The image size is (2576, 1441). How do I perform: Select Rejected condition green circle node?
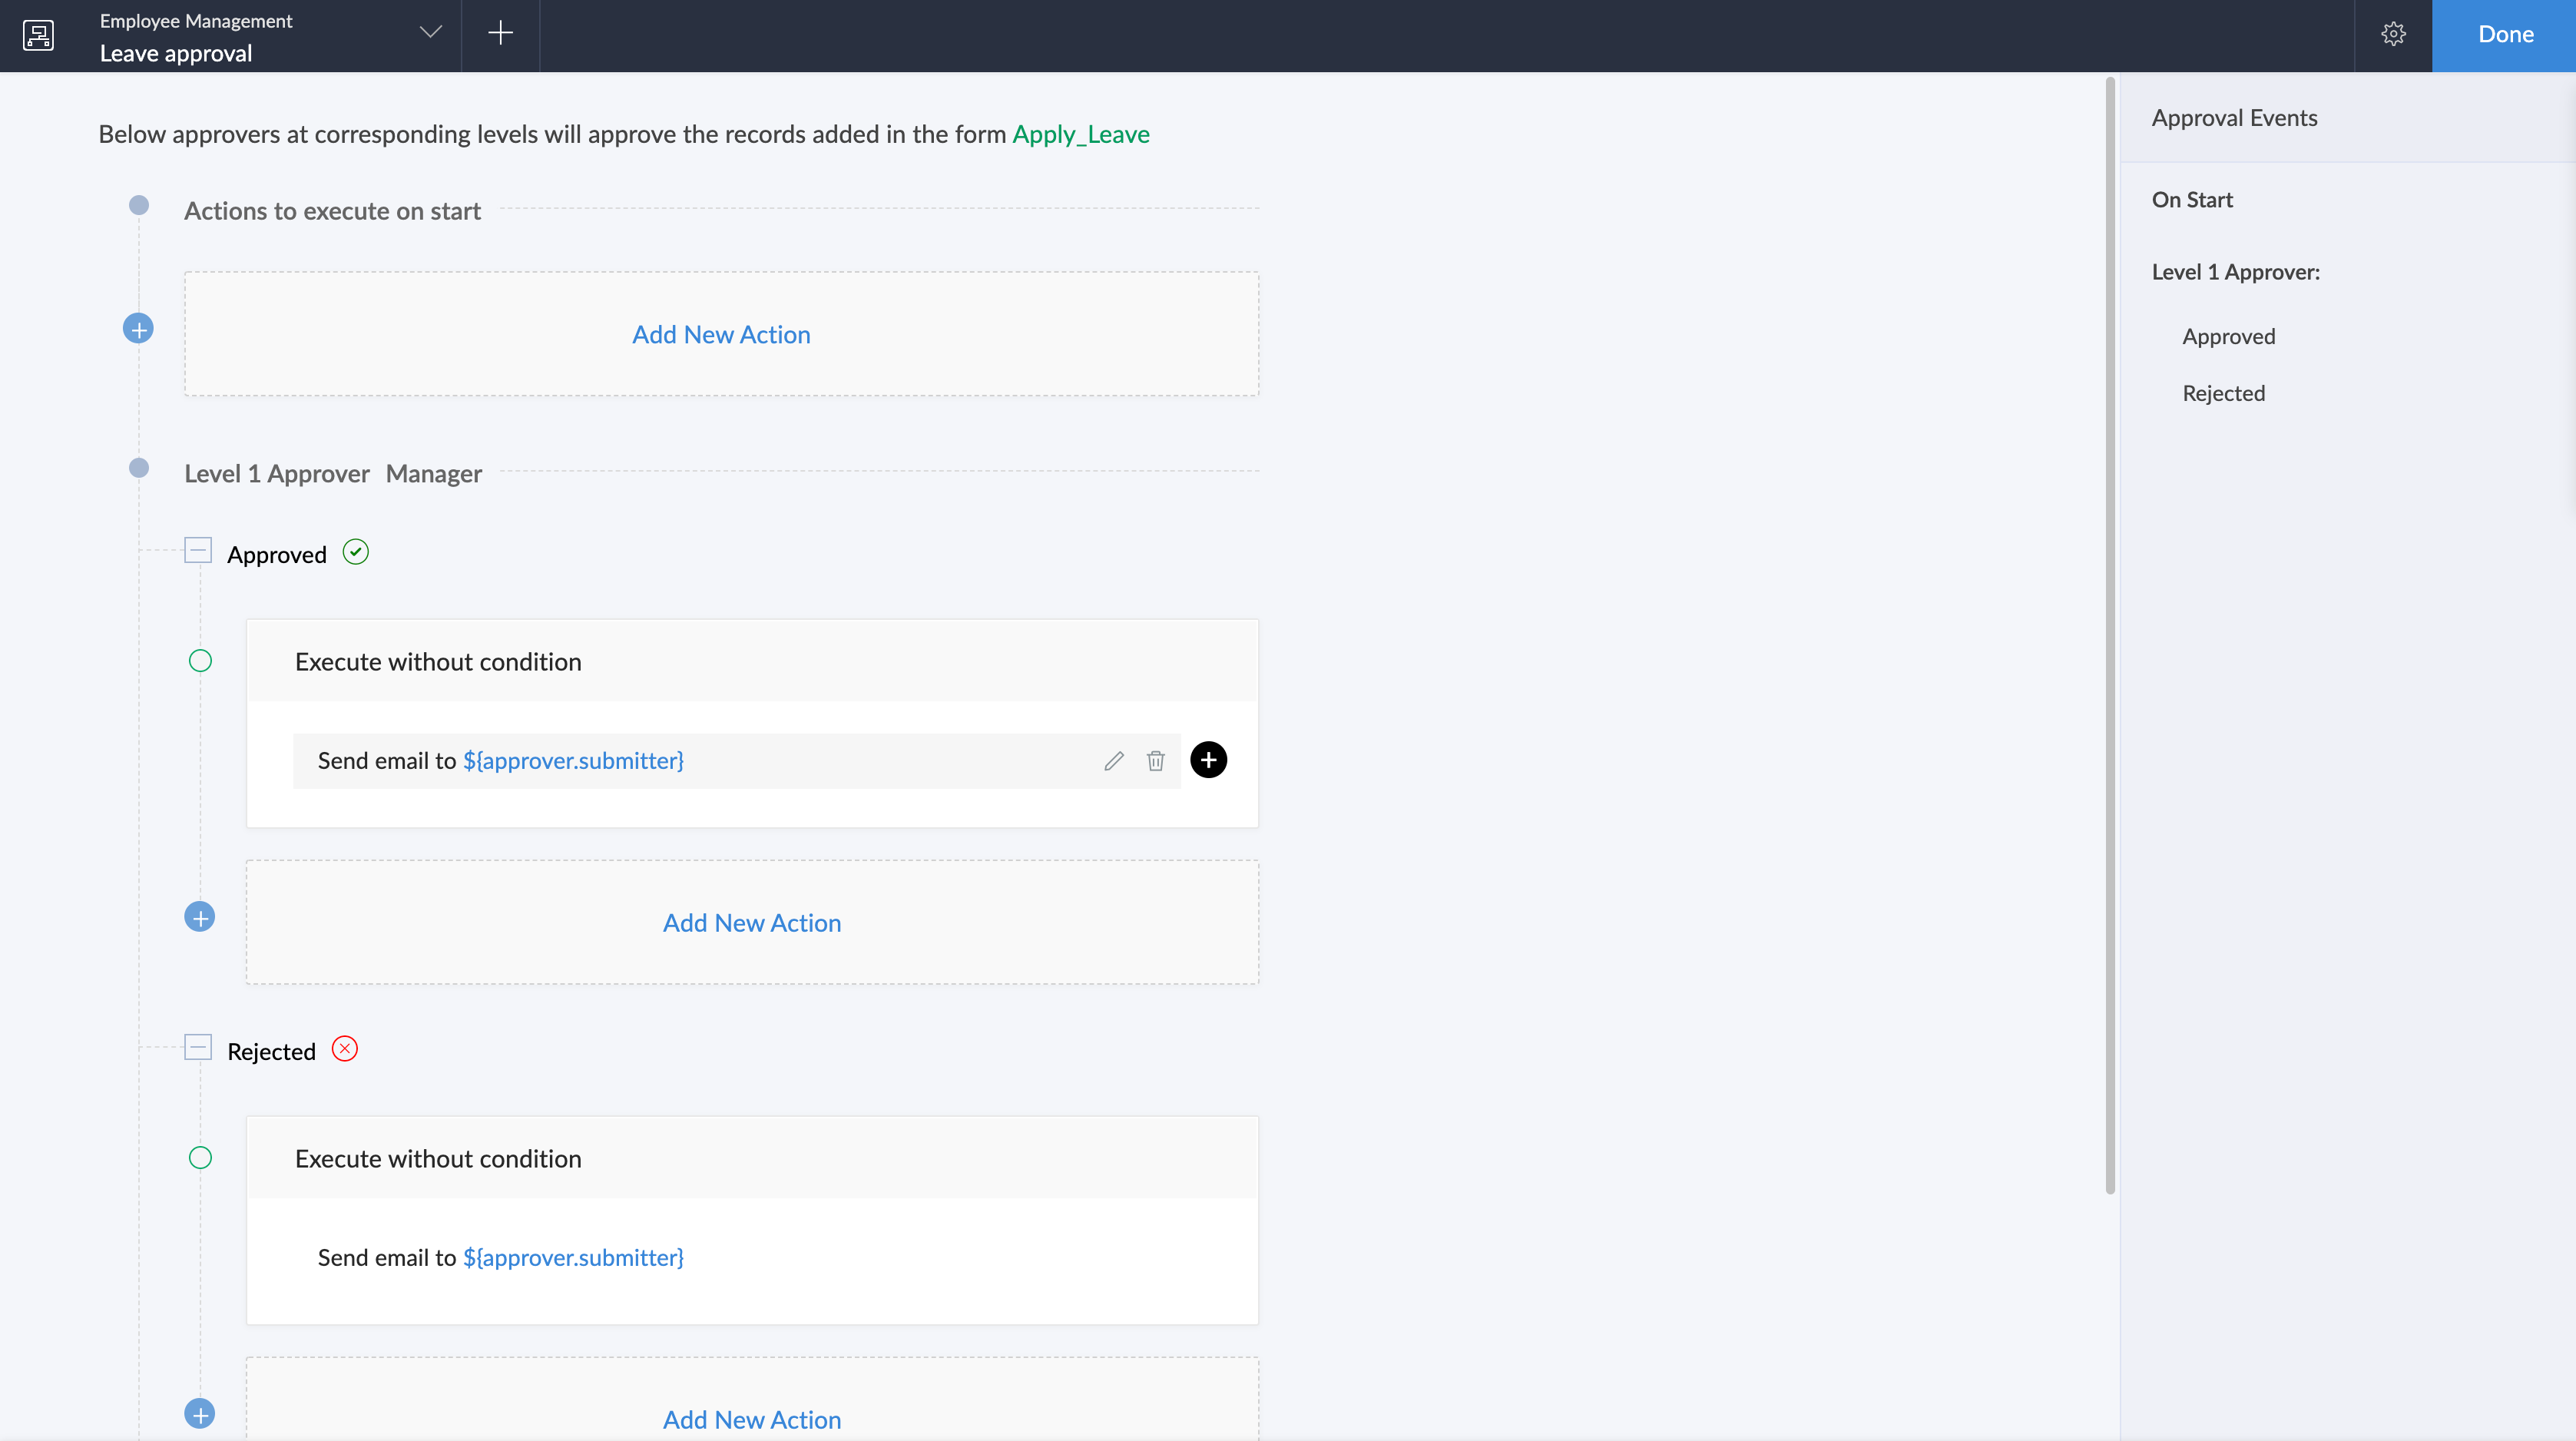[200, 1158]
